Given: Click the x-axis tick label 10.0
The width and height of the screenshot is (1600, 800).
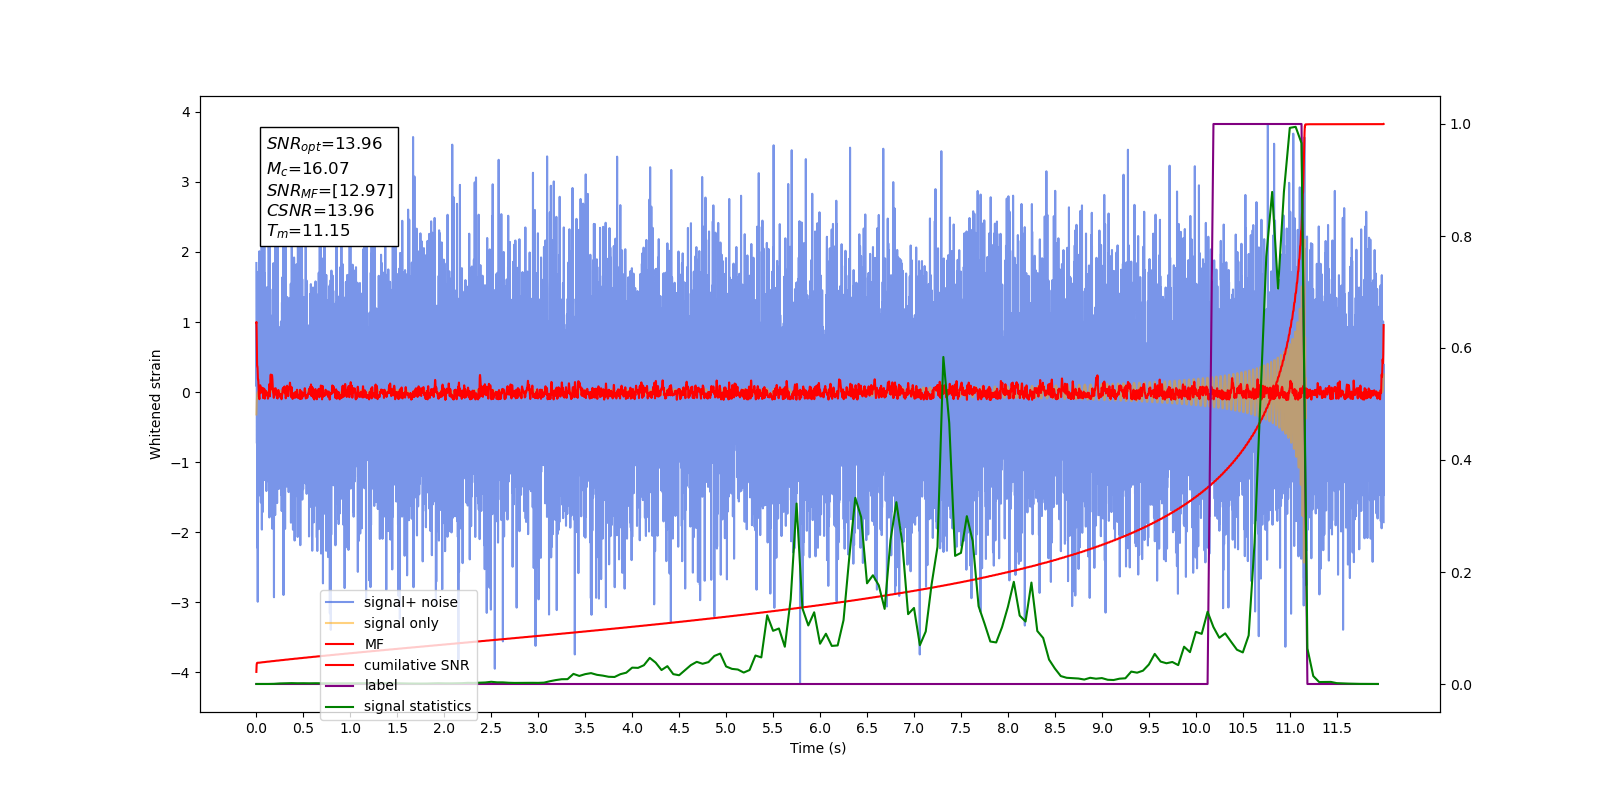Looking at the screenshot, I should click(x=1196, y=728).
